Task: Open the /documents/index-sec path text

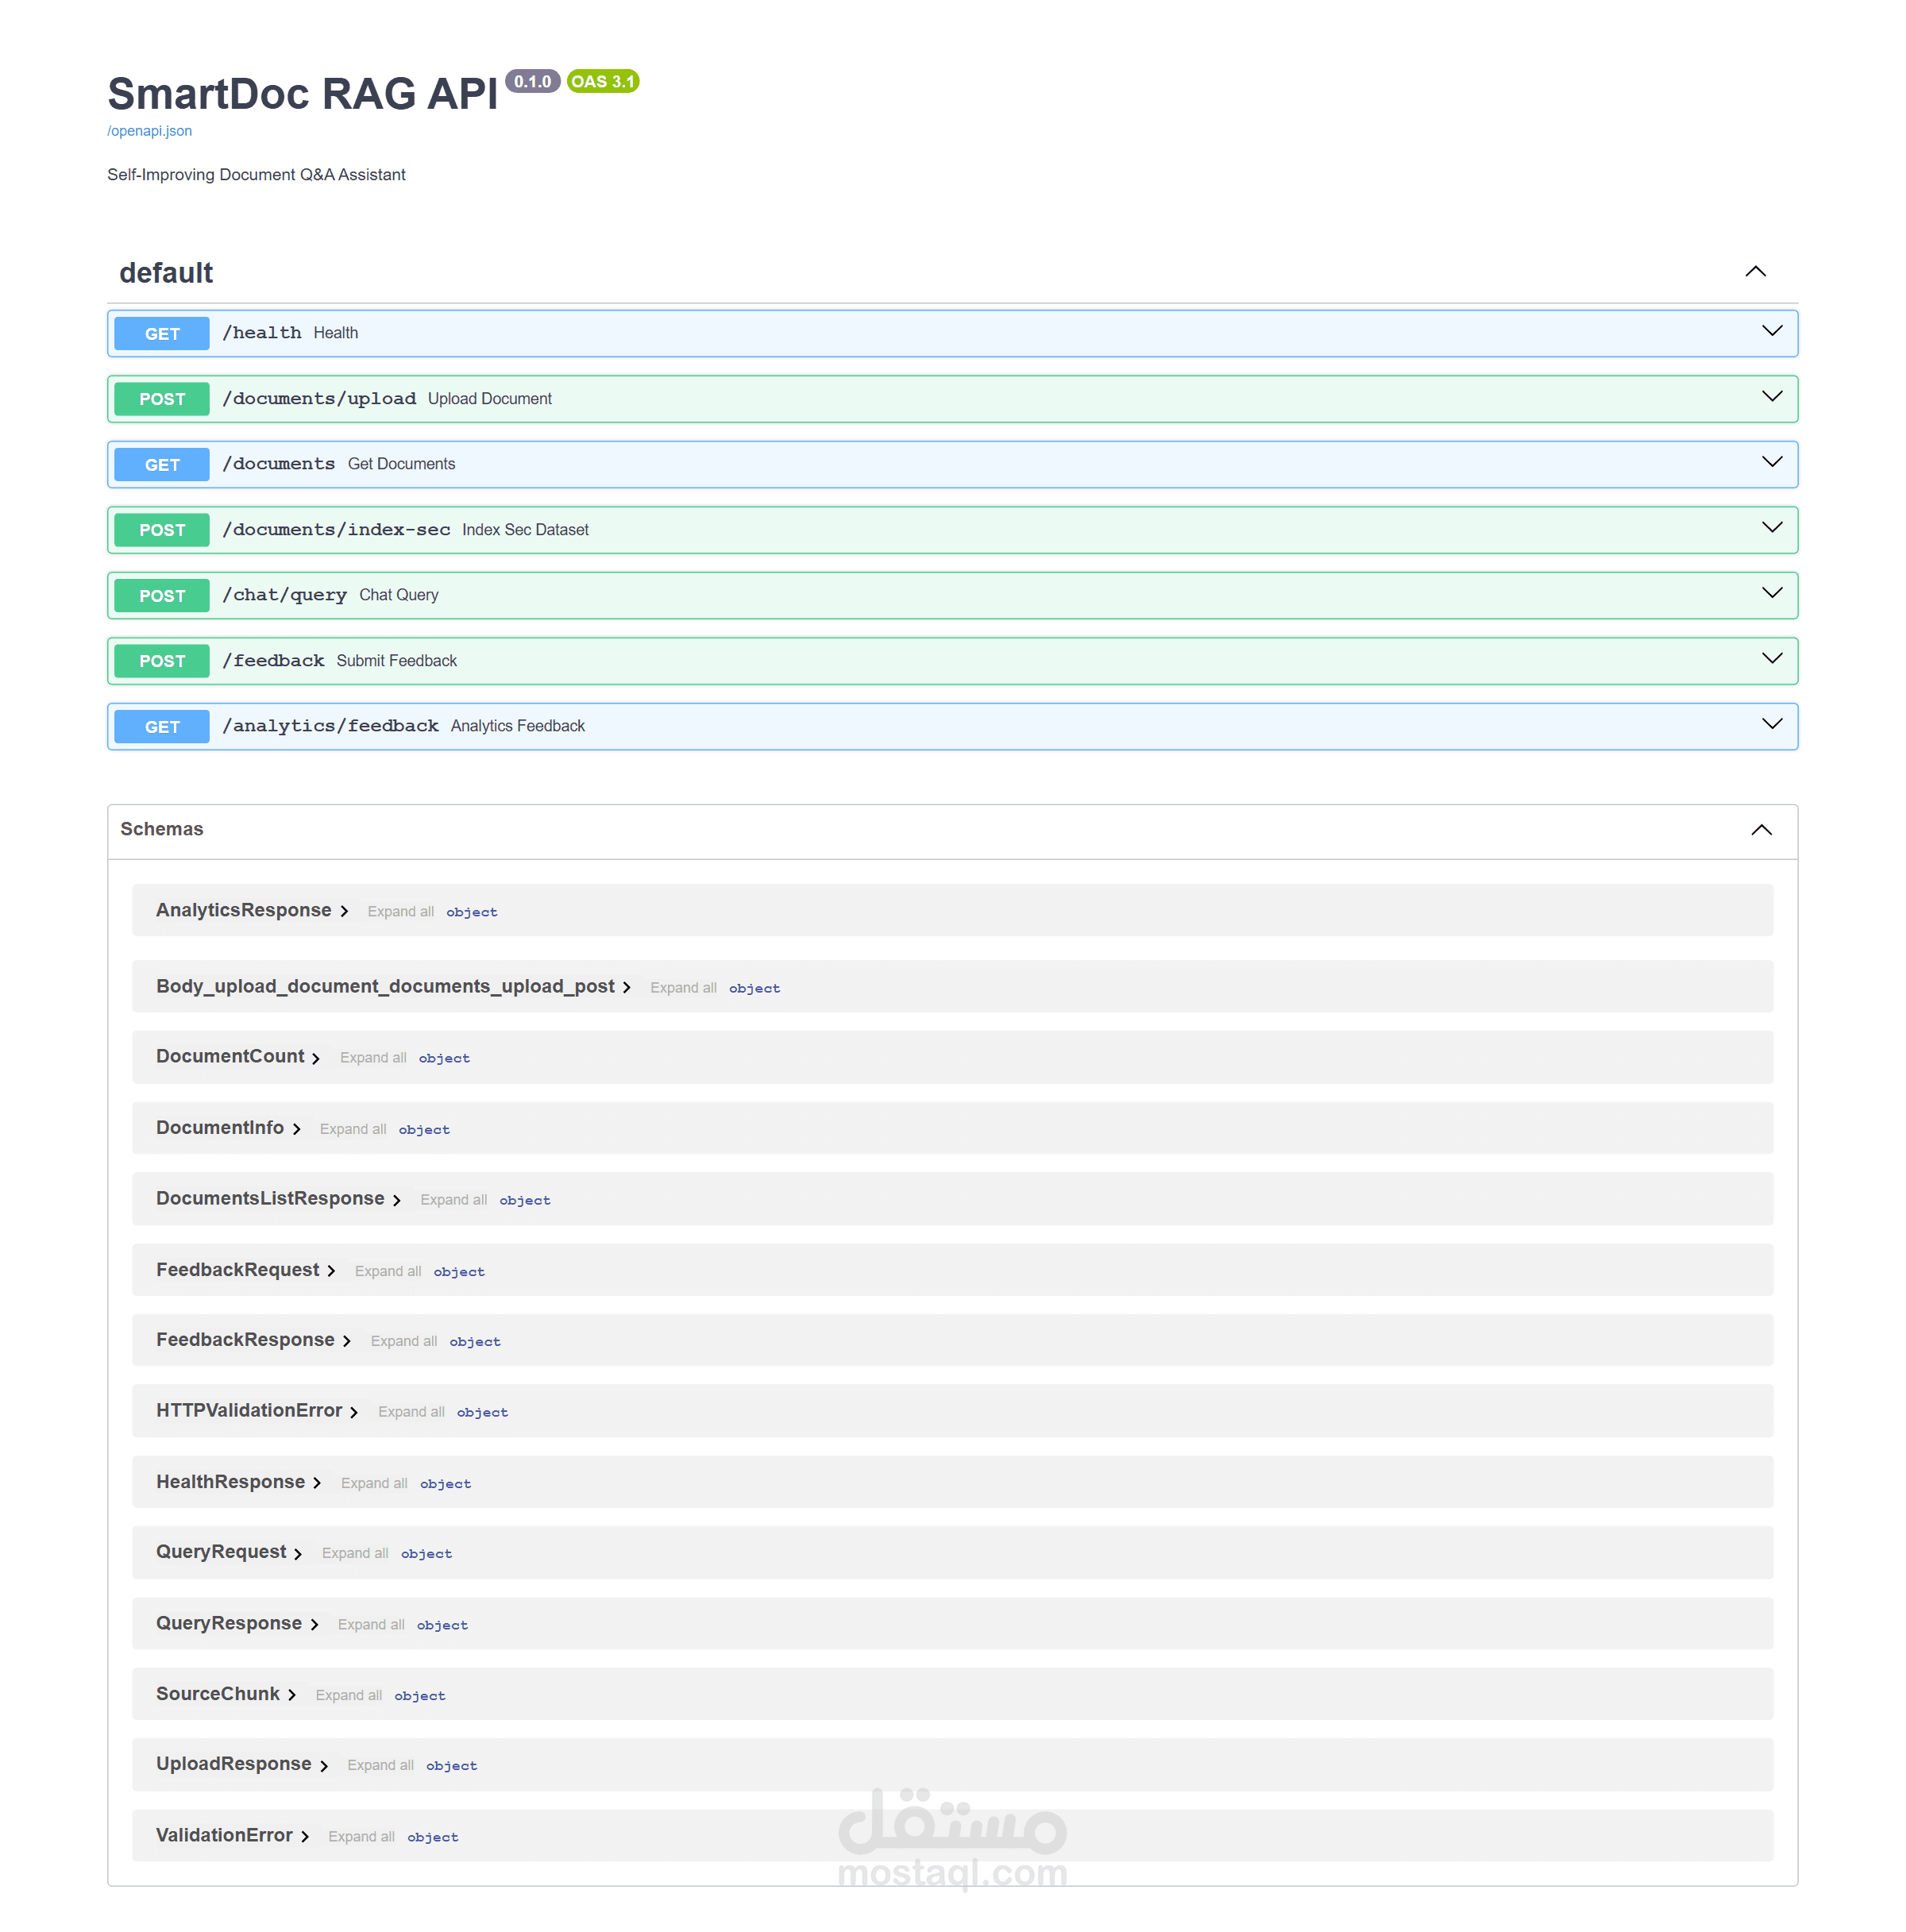Action: coord(336,529)
